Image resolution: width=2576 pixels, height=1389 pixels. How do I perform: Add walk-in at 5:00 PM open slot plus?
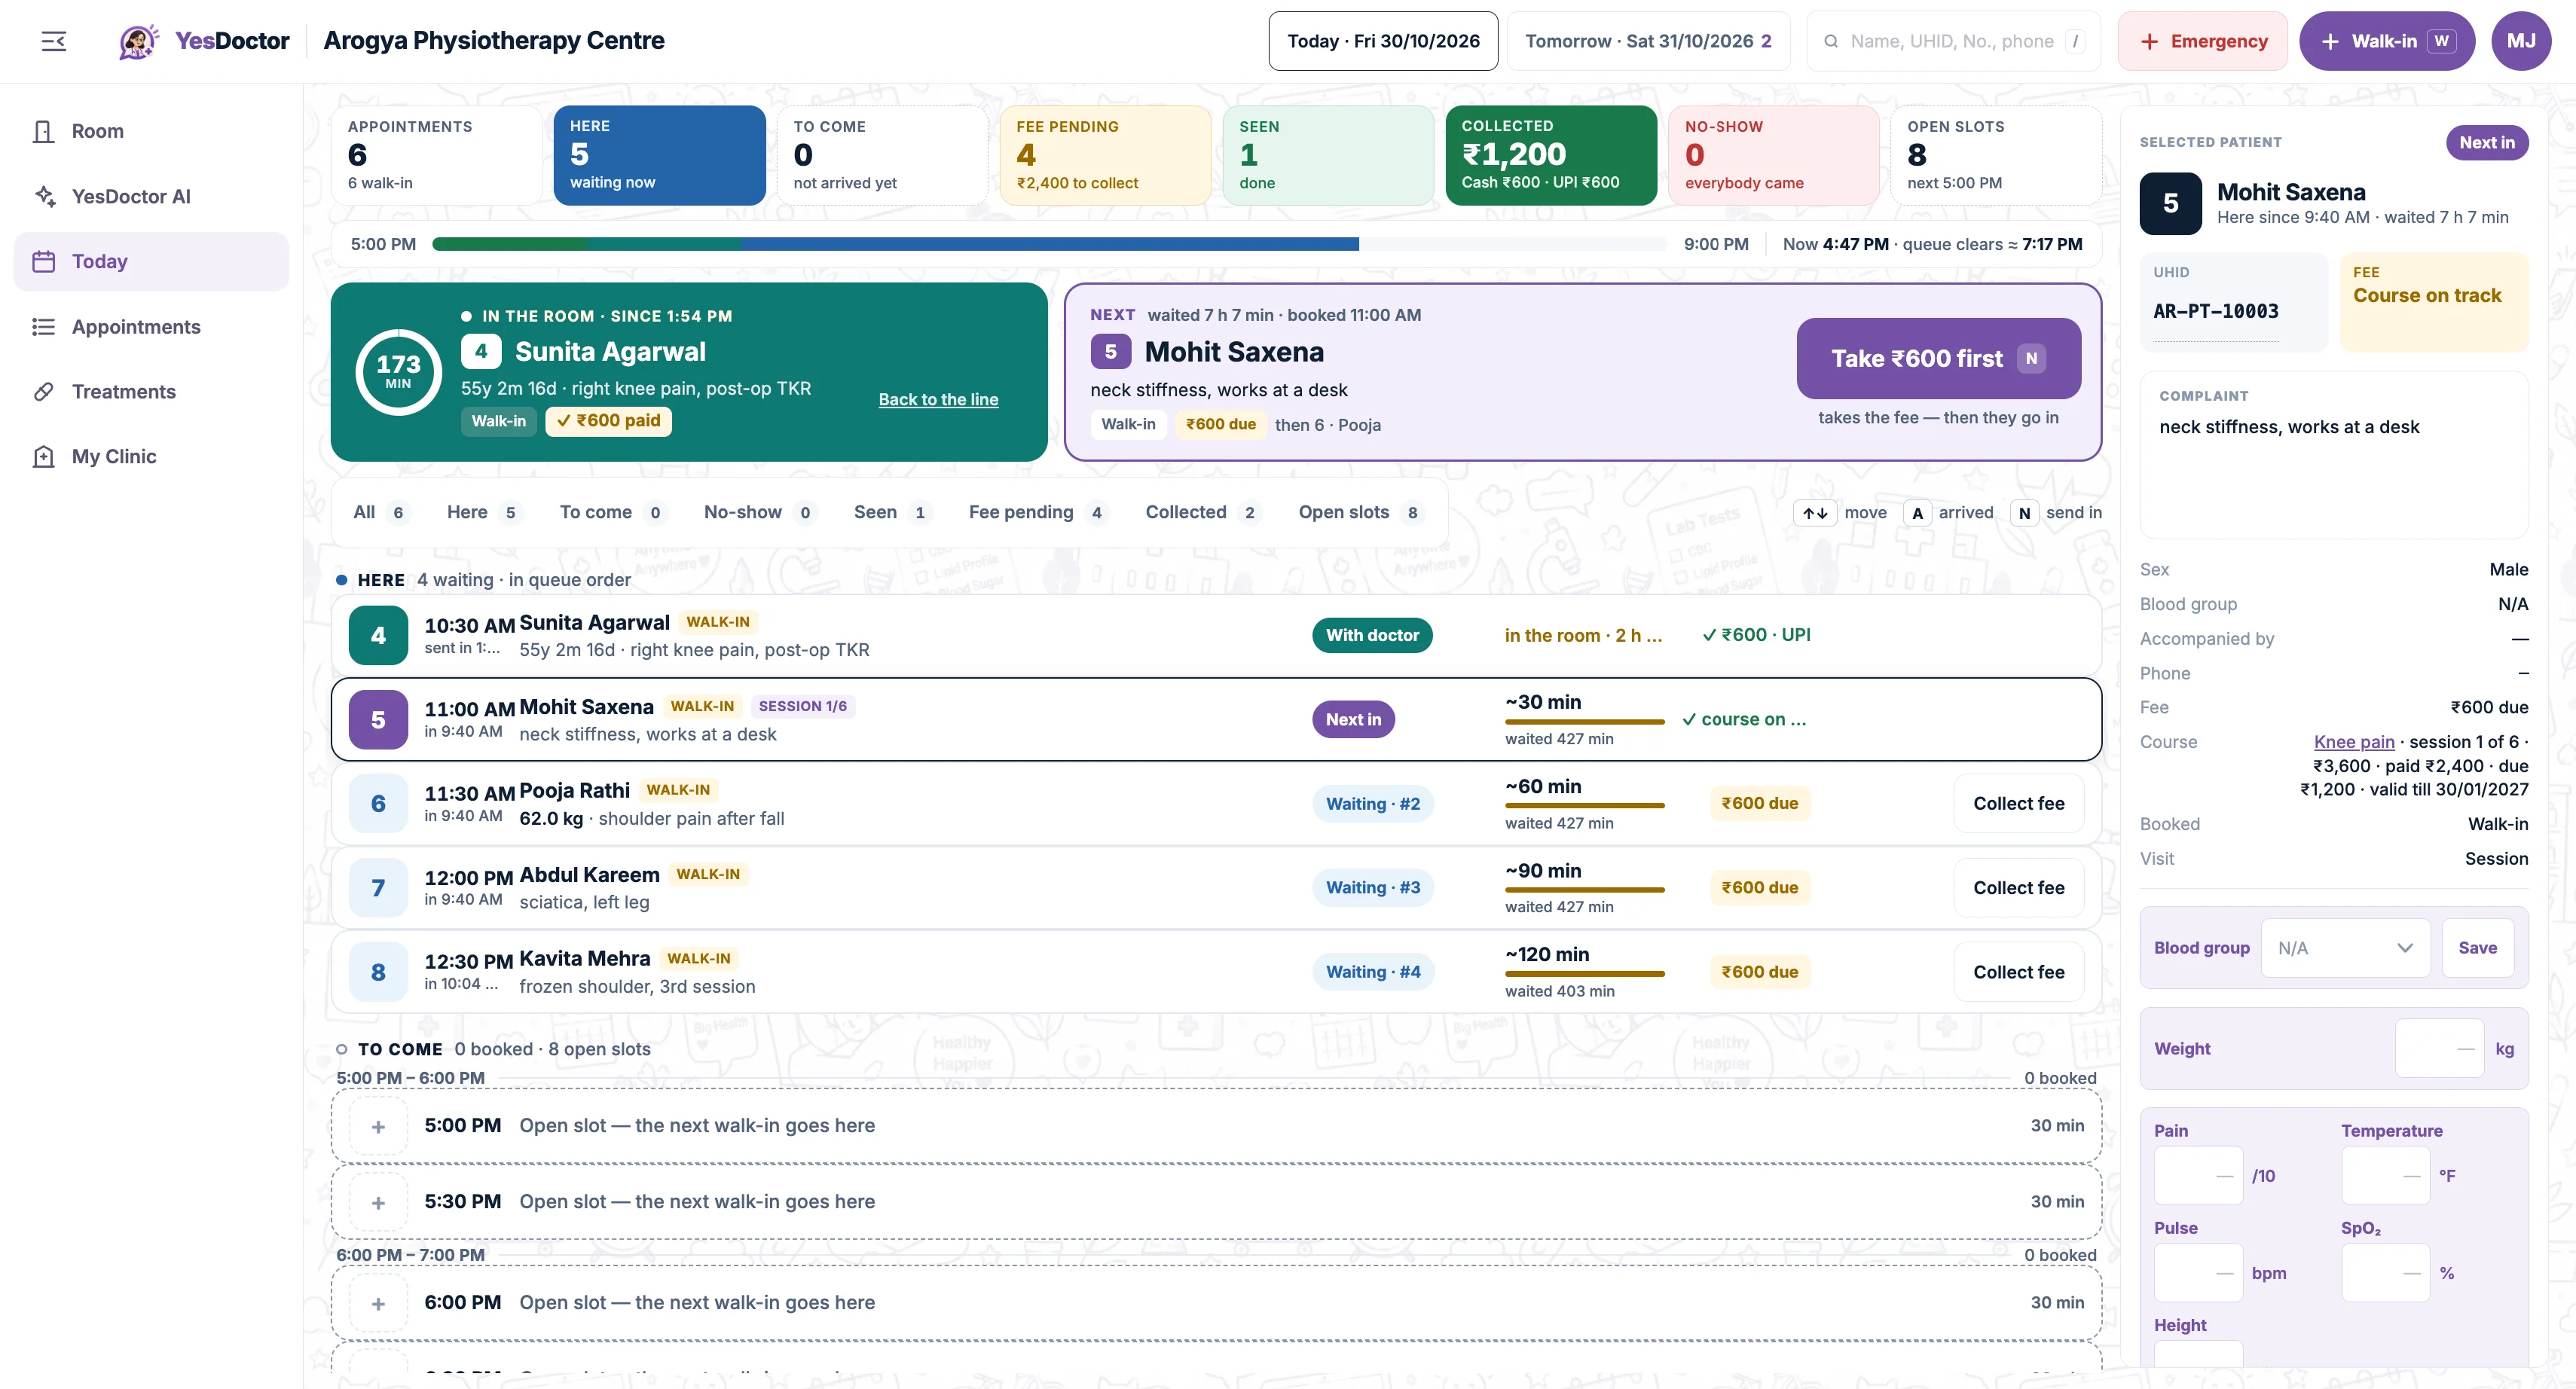point(378,1126)
